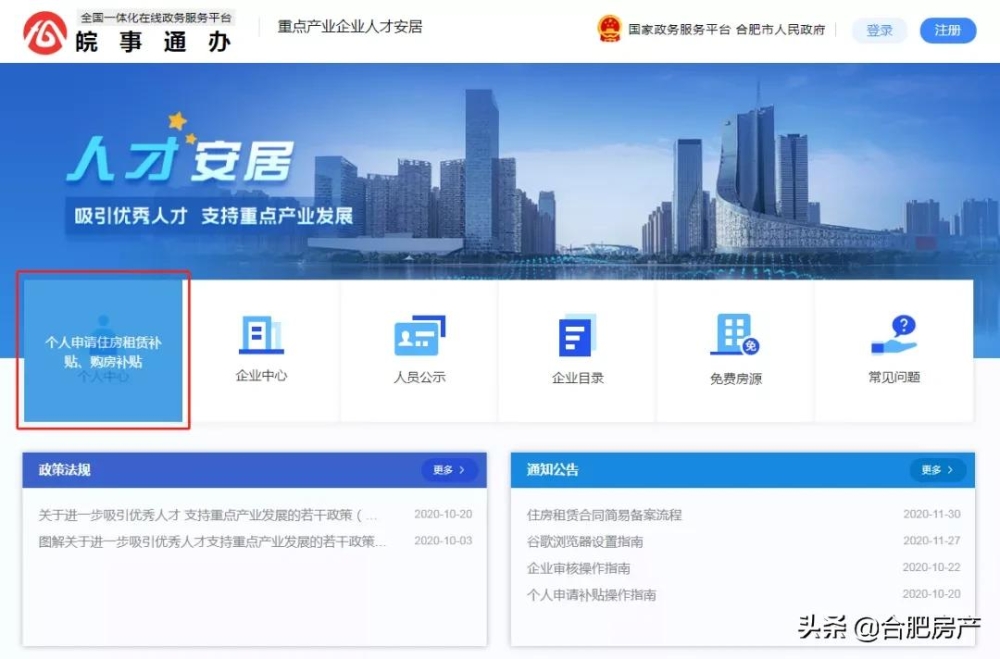Click the 人才安居 banner image
This screenshot has height=659, width=1000.
500,171
